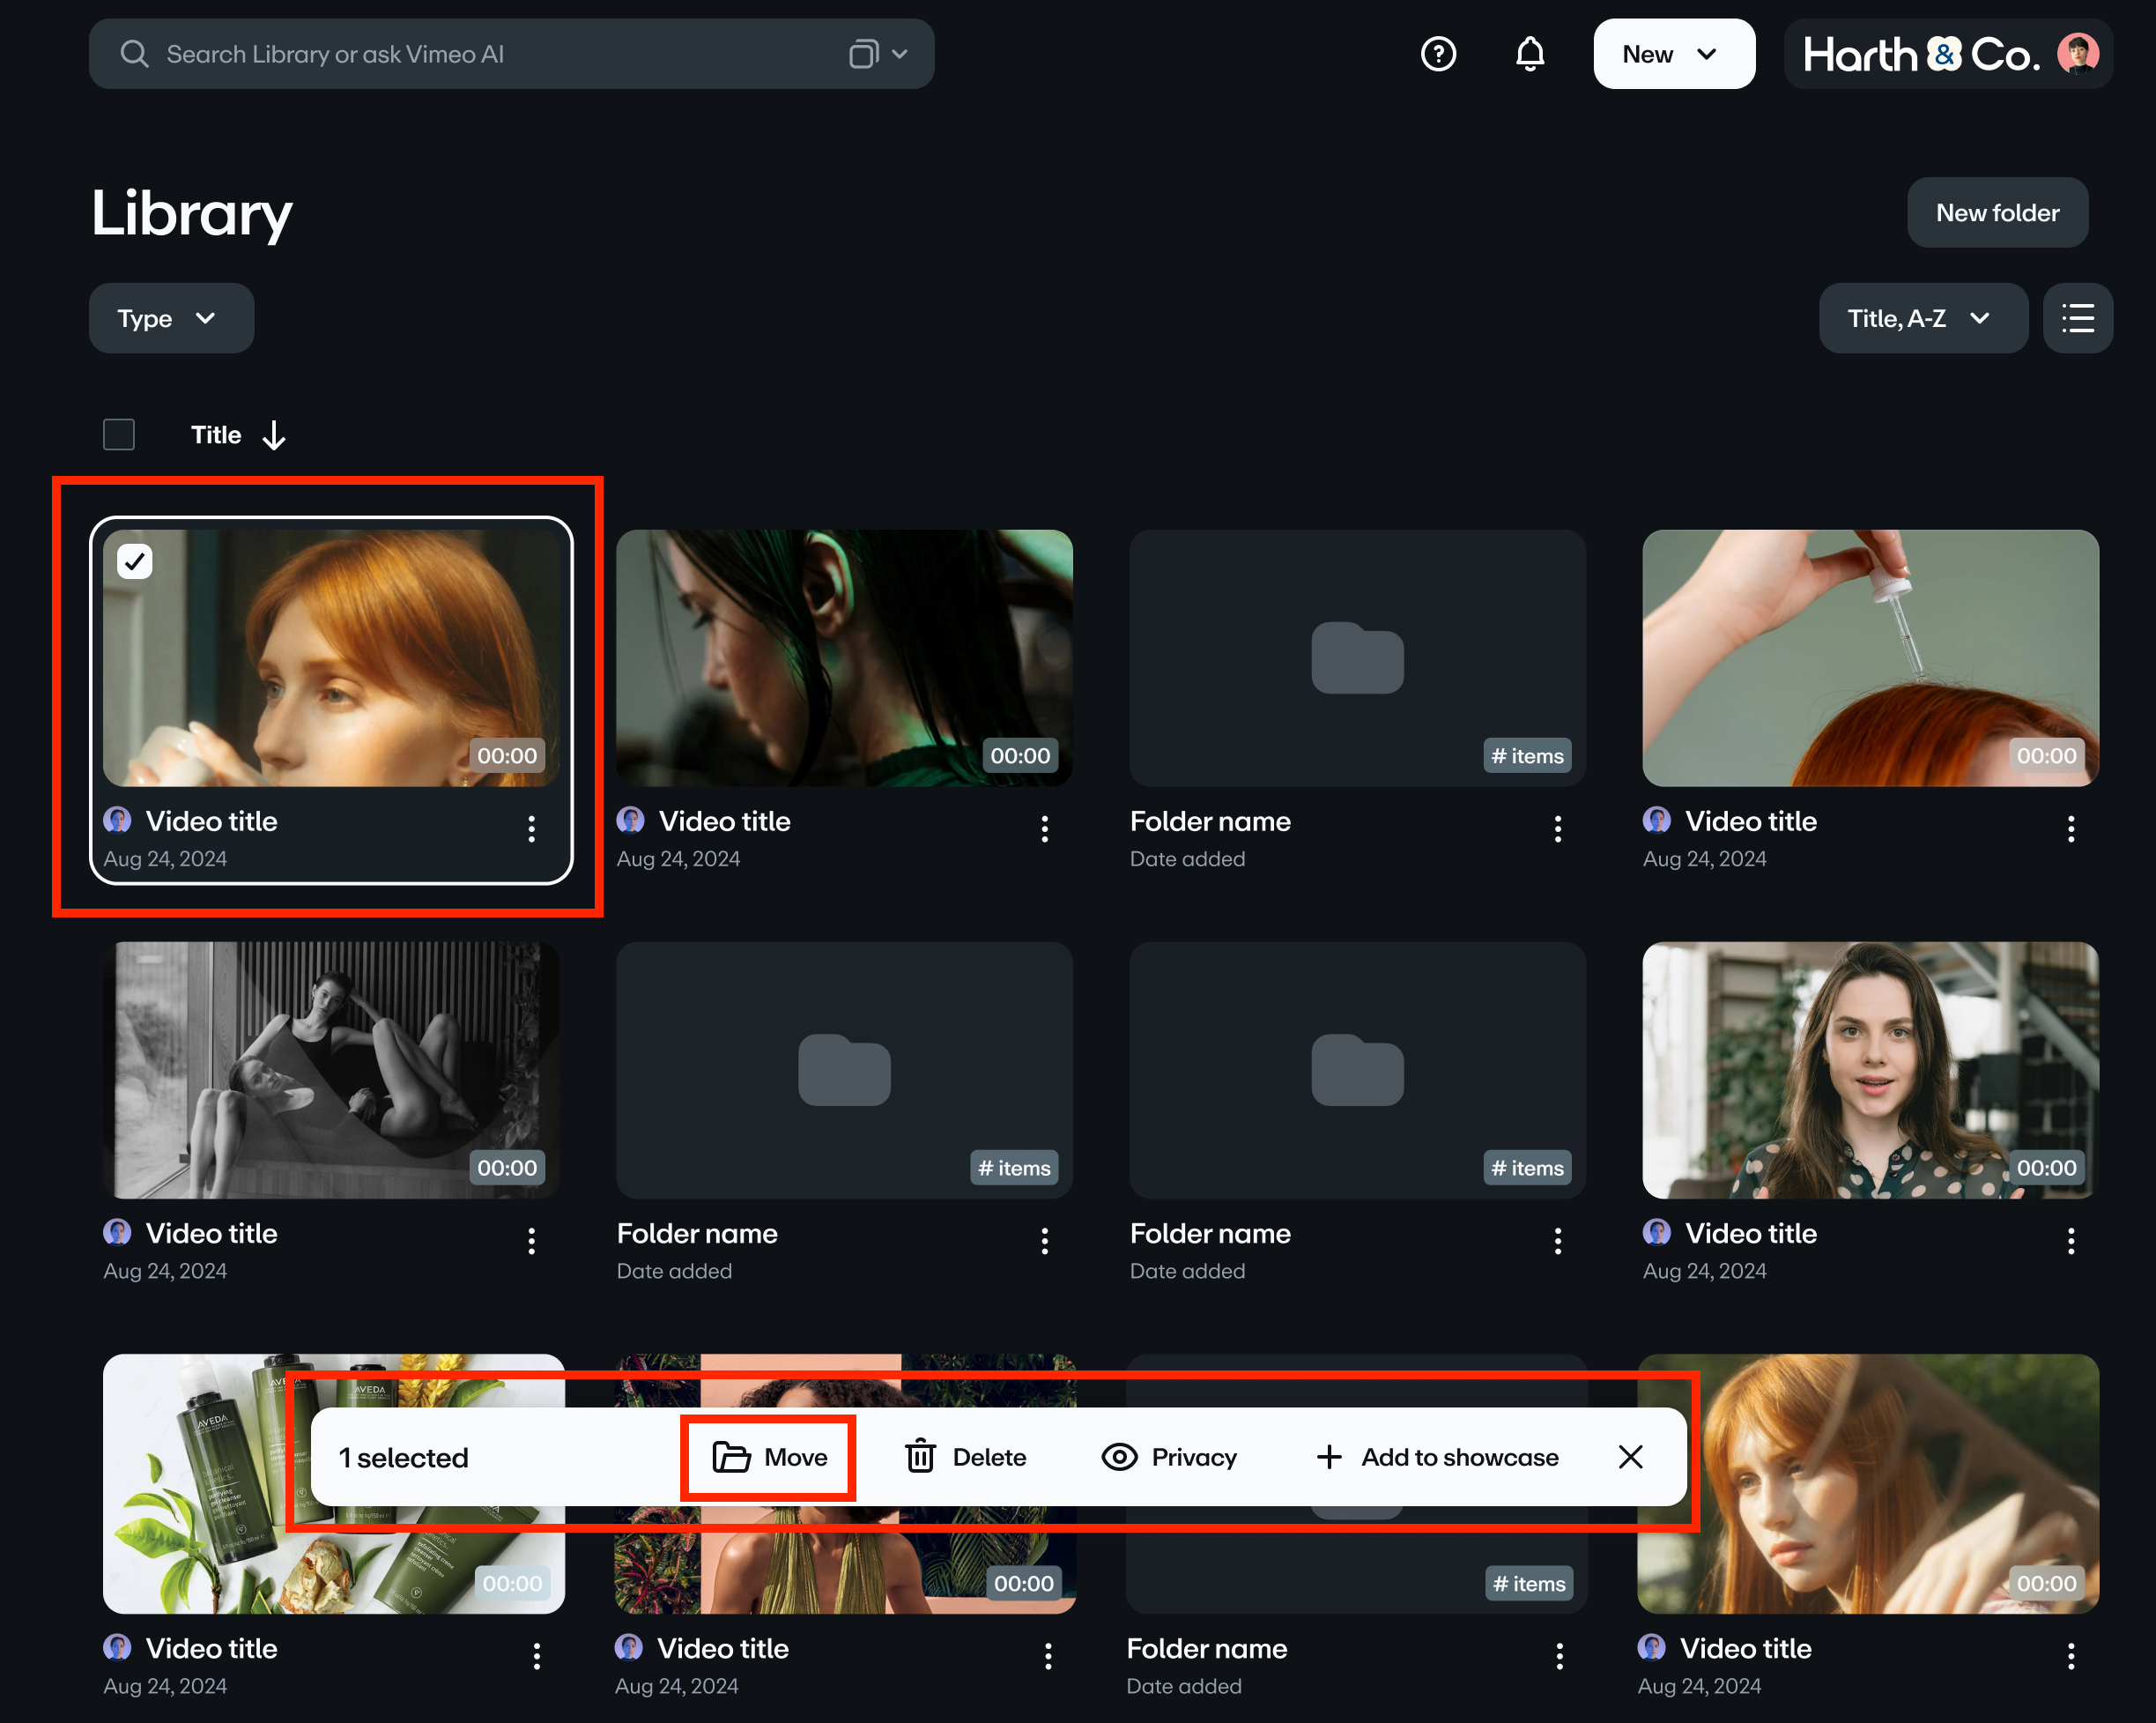The image size is (2156, 1723).
Task: Expand the New button dropdown
Action: point(1673,54)
